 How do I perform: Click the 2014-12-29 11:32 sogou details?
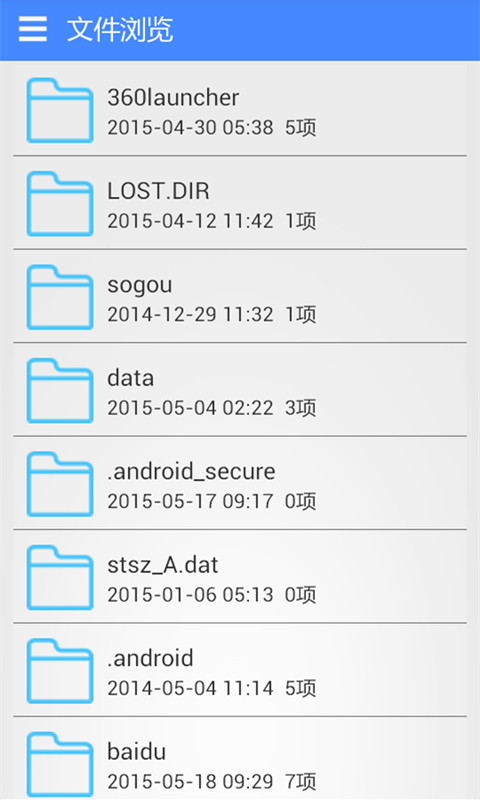[212, 314]
